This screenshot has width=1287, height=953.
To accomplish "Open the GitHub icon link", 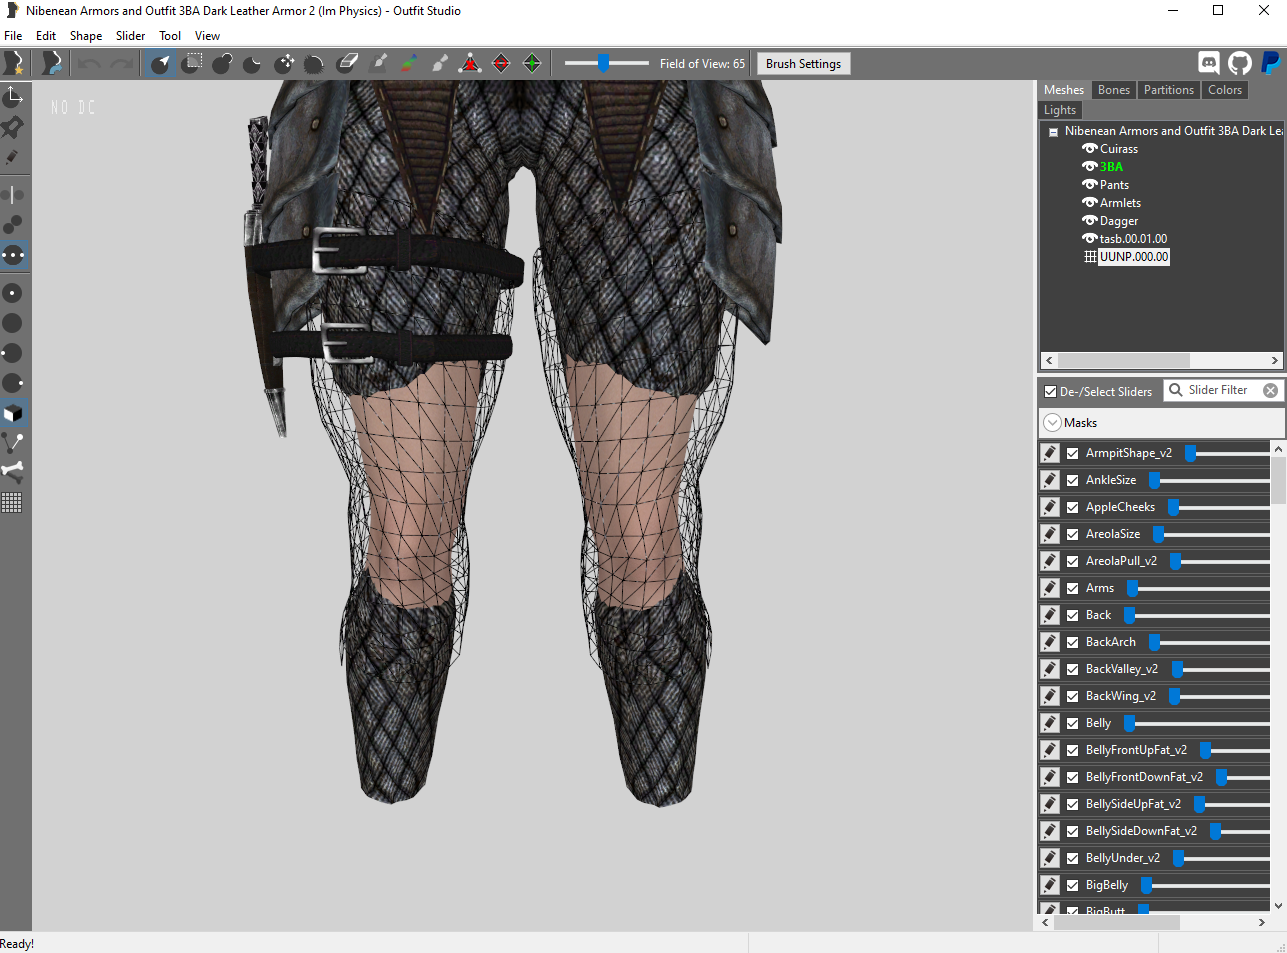I will [x=1239, y=63].
